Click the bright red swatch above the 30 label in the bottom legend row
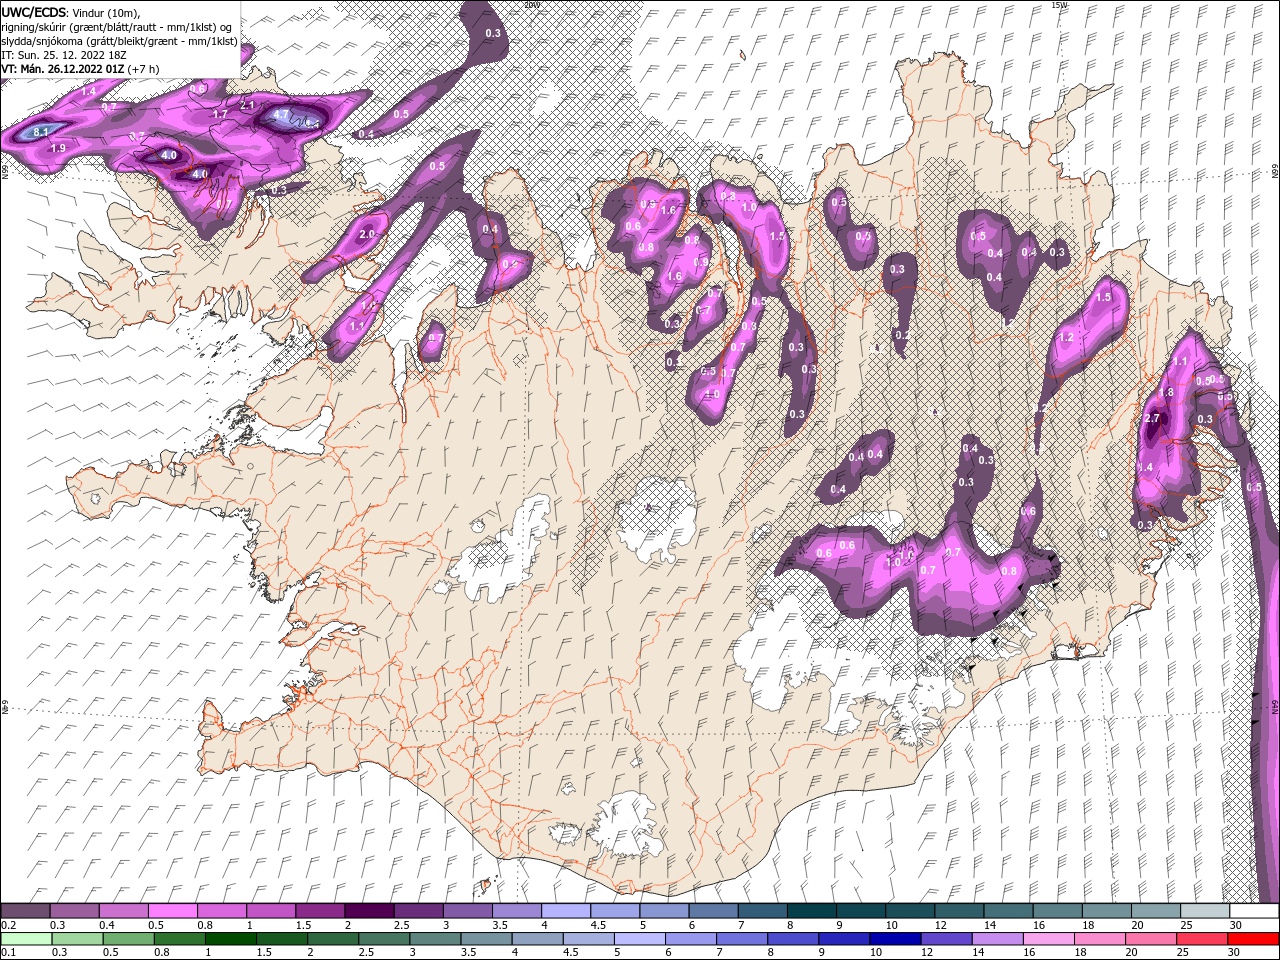The image size is (1280, 960). pyautogui.click(x=1253, y=938)
